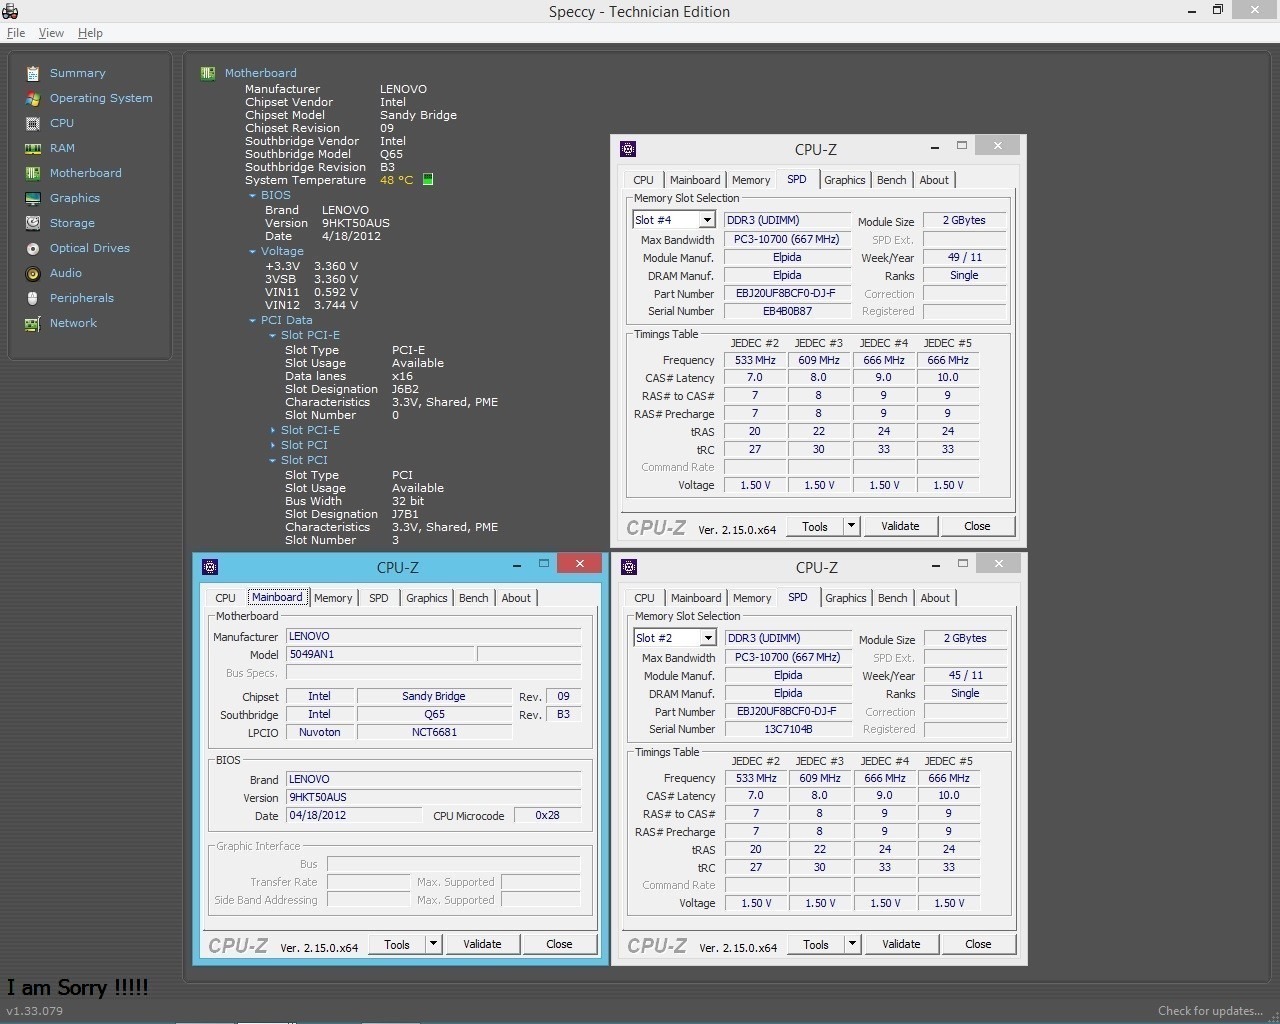Open the Network sidebar icon
This screenshot has width=1280, height=1024.
click(x=33, y=323)
